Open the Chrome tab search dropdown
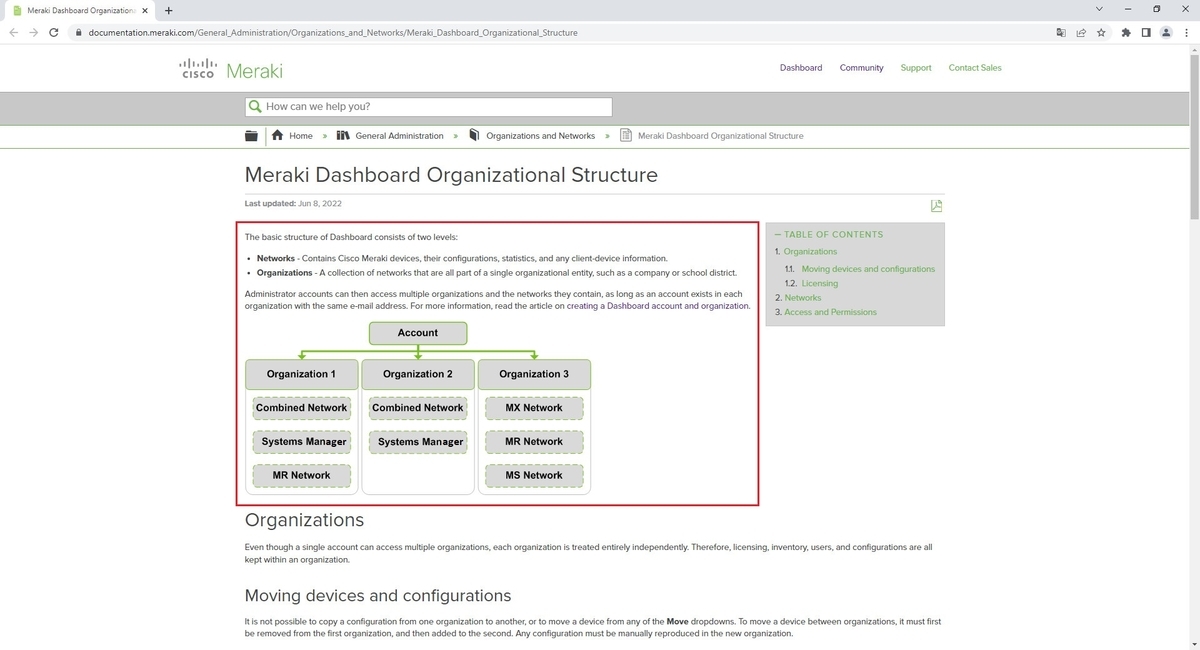The width and height of the screenshot is (1200, 650). pos(1098,8)
